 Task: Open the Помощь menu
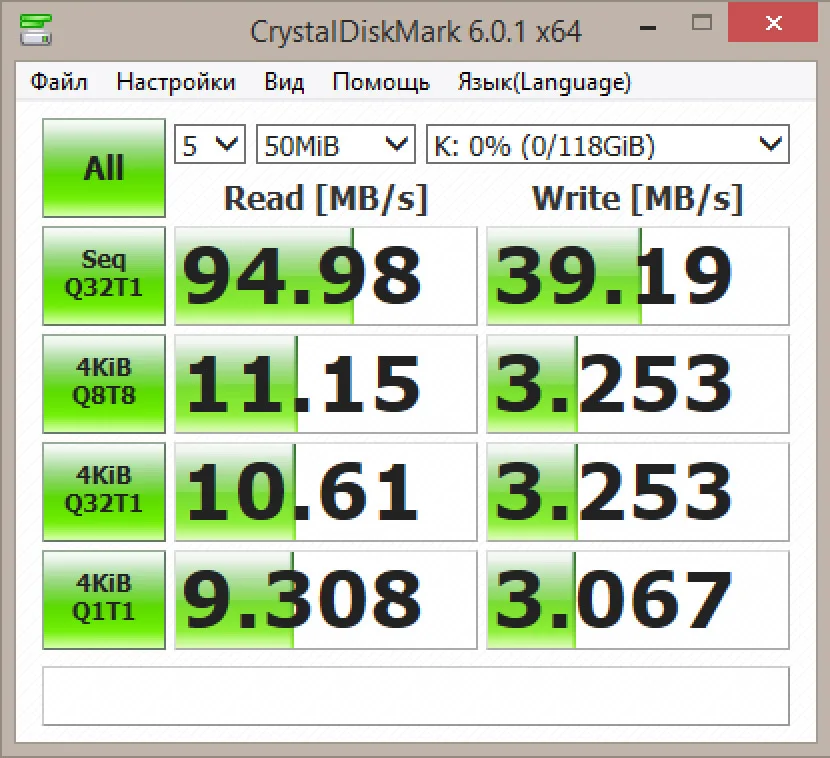pos(381,82)
